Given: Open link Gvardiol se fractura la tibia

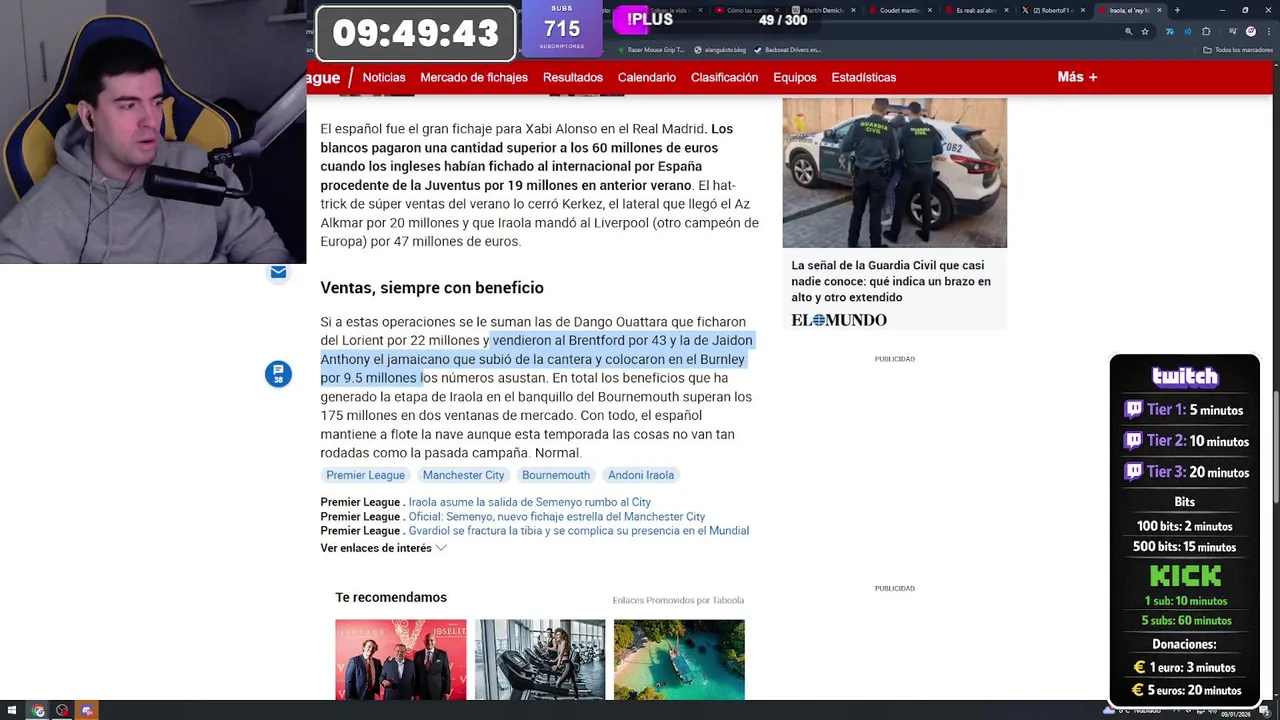Looking at the screenshot, I should tap(579, 530).
